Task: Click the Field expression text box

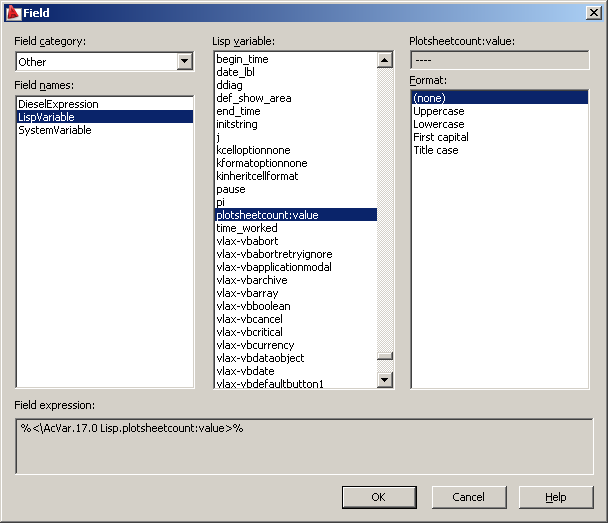Action: click(x=304, y=446)
